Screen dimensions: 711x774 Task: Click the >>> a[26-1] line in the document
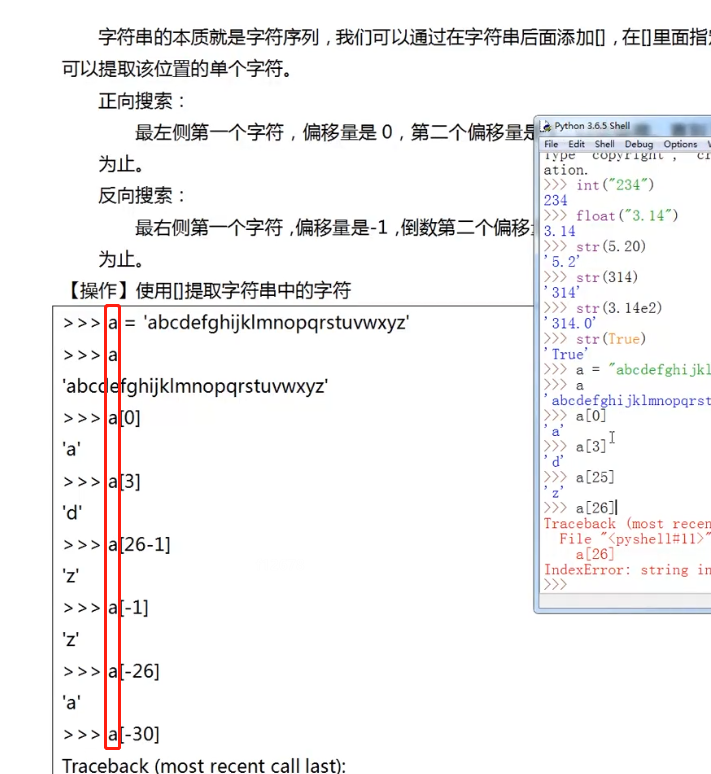(x=117, y=544)
